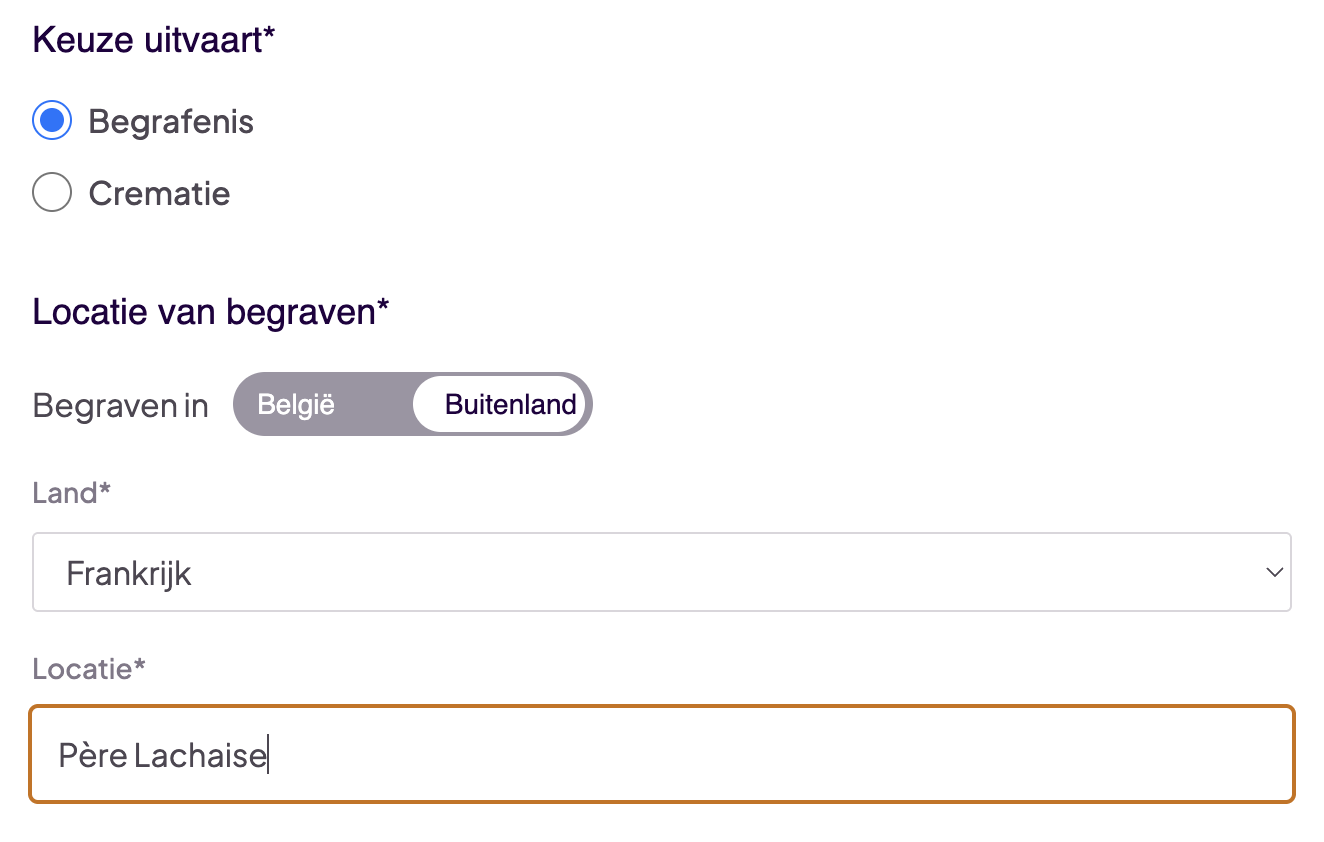Screen dimensions: 1324x842
Task: Click the Crematie option label
Action: (x=159, y=192)
